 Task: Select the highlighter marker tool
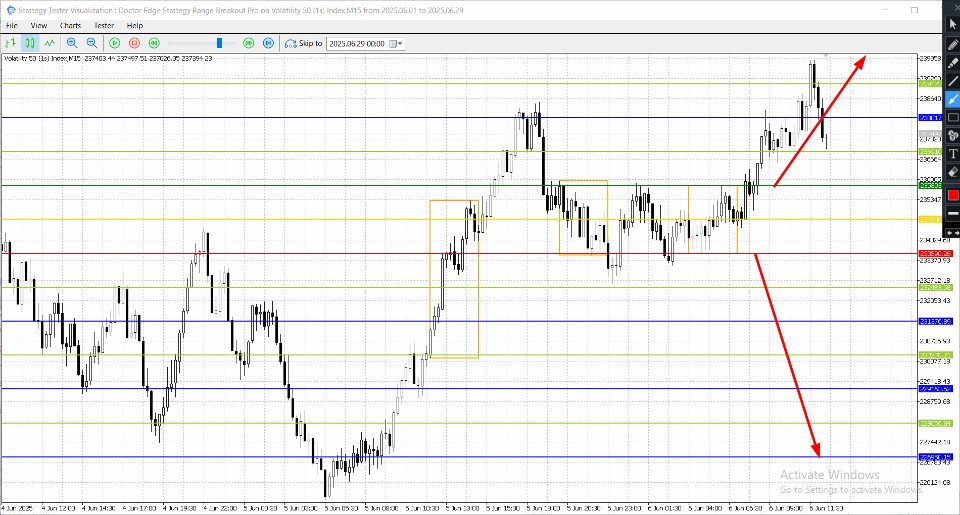(953, 62)
